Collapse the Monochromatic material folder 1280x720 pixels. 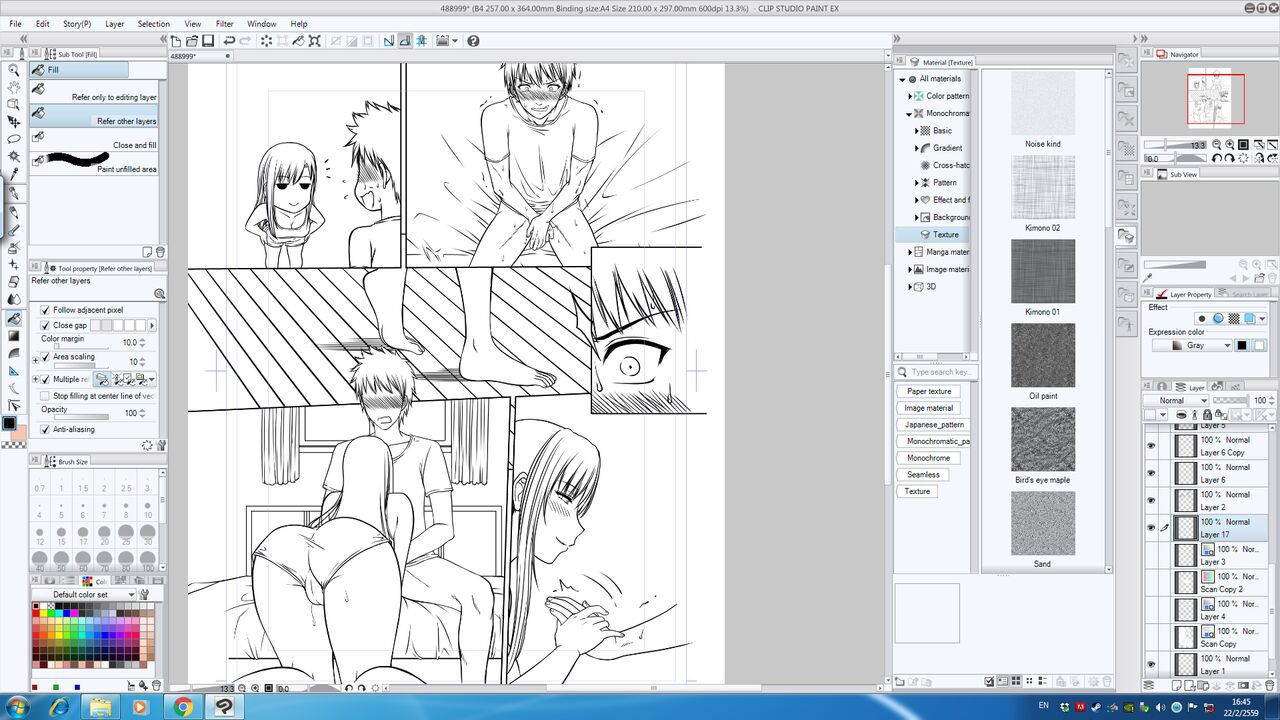910,113
